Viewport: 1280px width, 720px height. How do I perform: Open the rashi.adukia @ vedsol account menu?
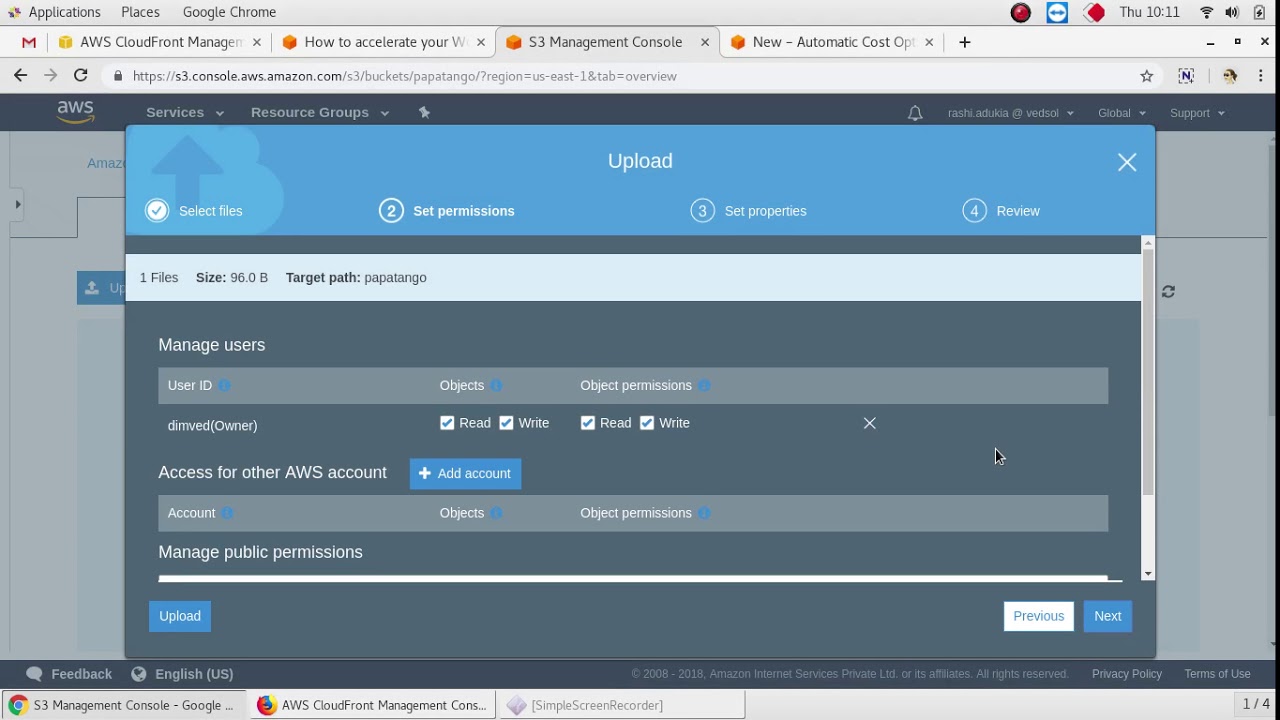pyautogui.click(x=1010, y=113)
